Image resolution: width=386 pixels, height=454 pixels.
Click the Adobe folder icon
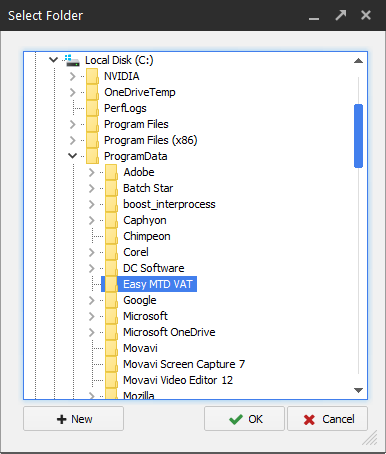tap(111, 172)
